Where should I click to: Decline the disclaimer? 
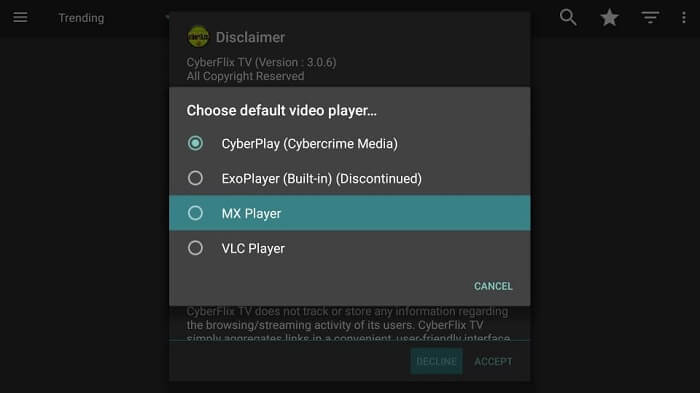pos(436,361)
